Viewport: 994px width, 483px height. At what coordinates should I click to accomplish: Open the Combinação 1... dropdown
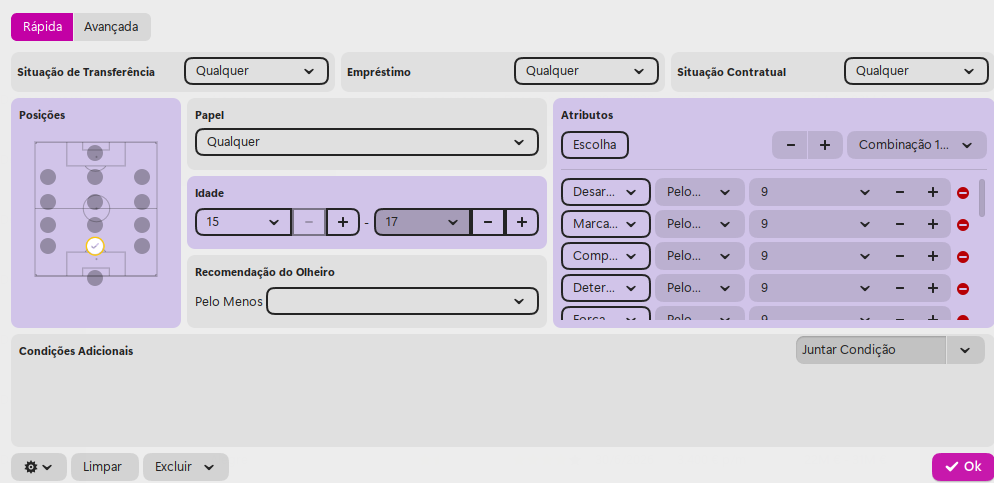tap(917, 145)
